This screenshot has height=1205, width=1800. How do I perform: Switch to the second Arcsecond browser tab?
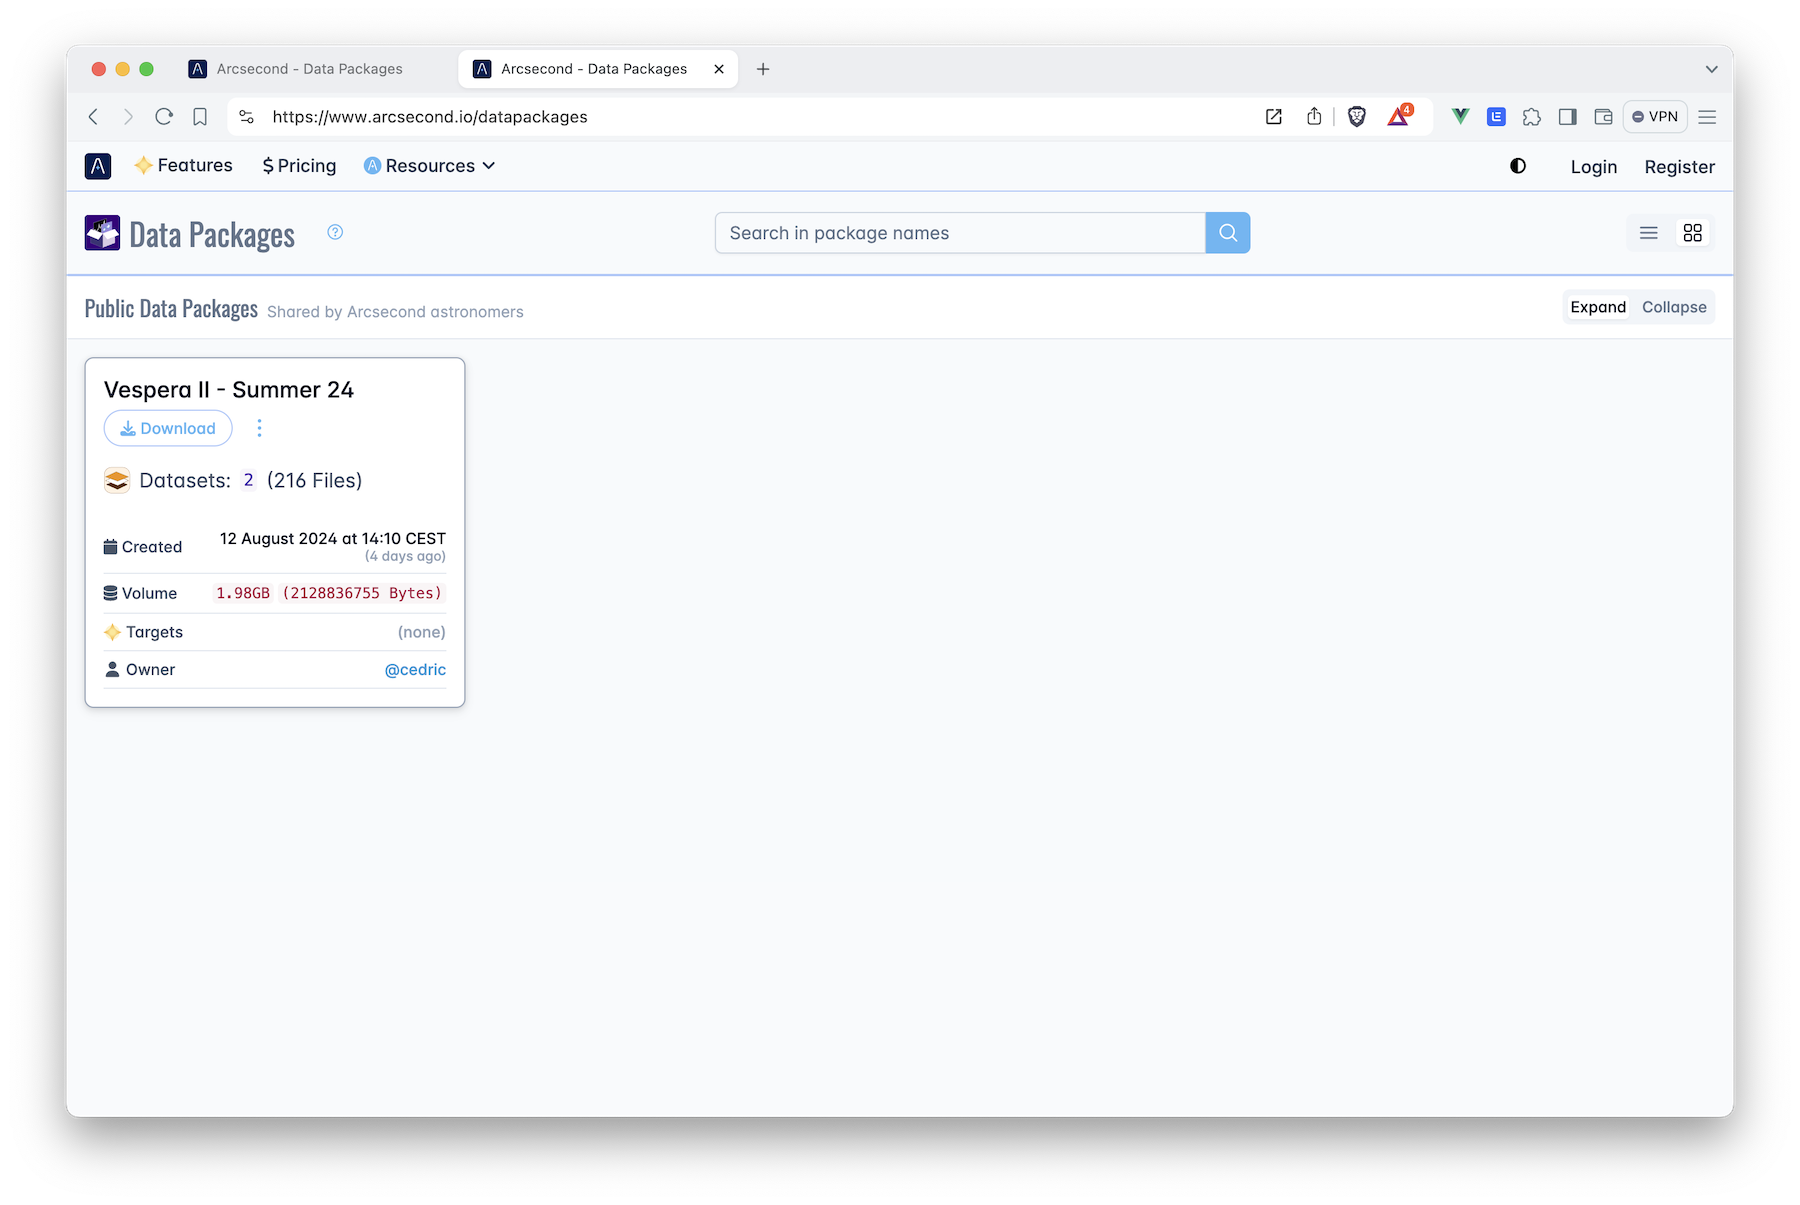(588, 68)
